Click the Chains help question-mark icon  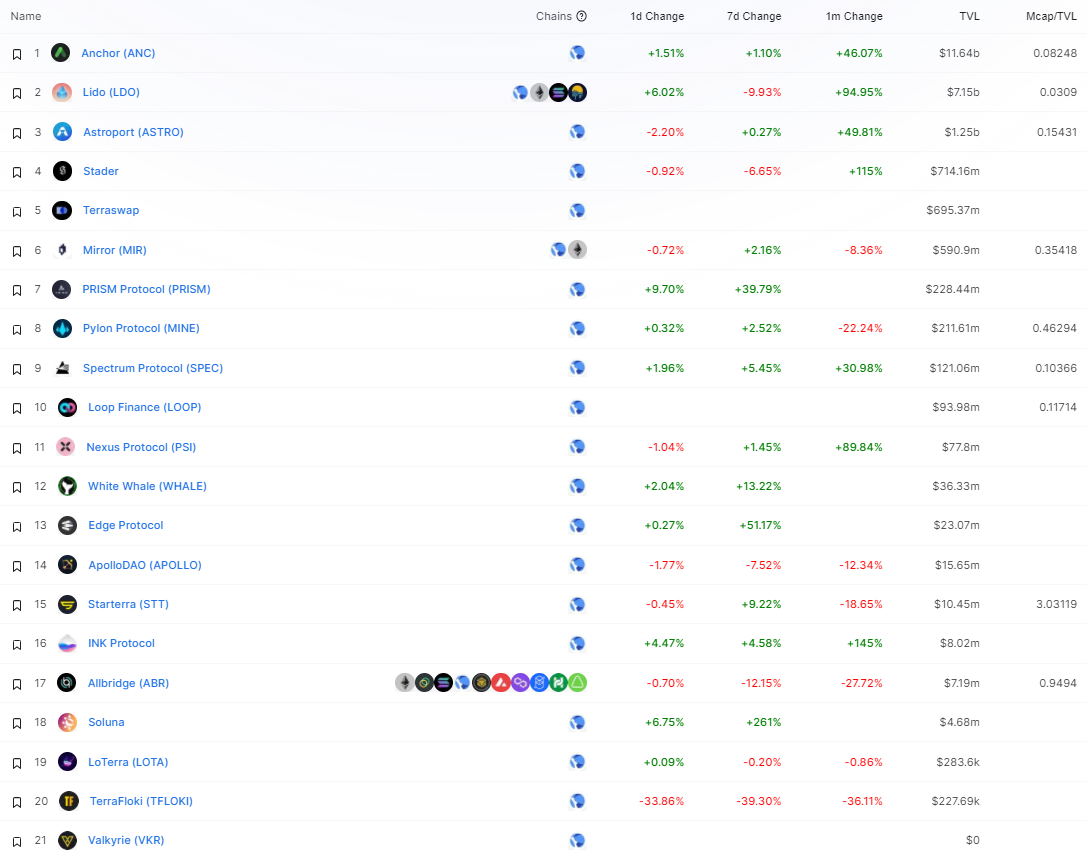coord(582,16)
